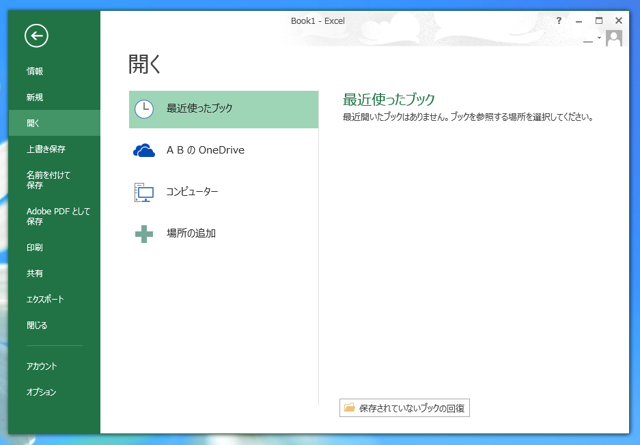Screen dimensions: 640x445
Task: Choose 上書き保存 from the sidebar
Action: [54, 149]
